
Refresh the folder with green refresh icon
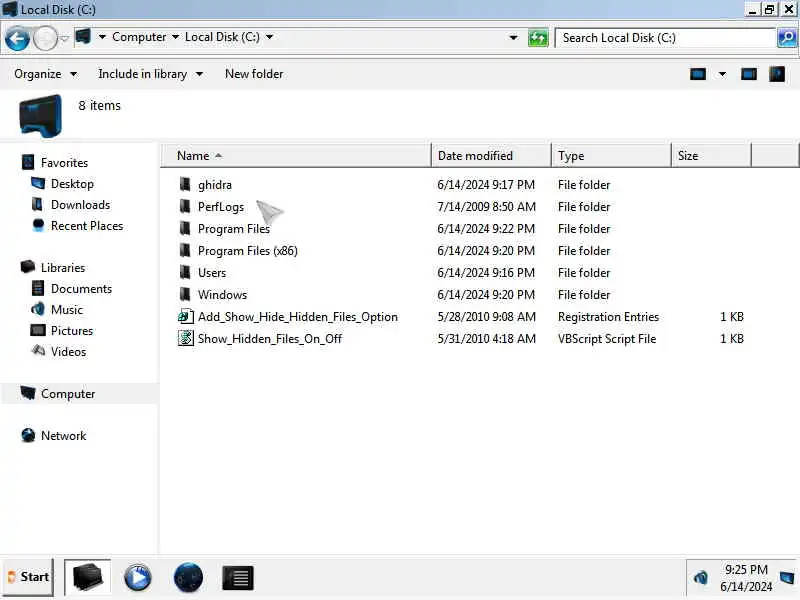tap(538, 38)
